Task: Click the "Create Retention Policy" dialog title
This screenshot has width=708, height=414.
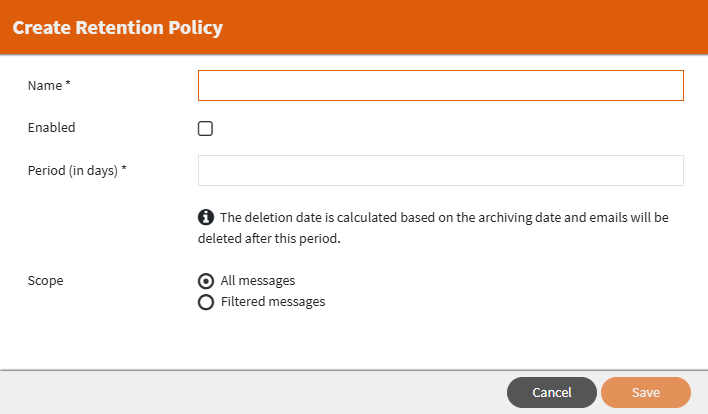Action: [117, 28]
